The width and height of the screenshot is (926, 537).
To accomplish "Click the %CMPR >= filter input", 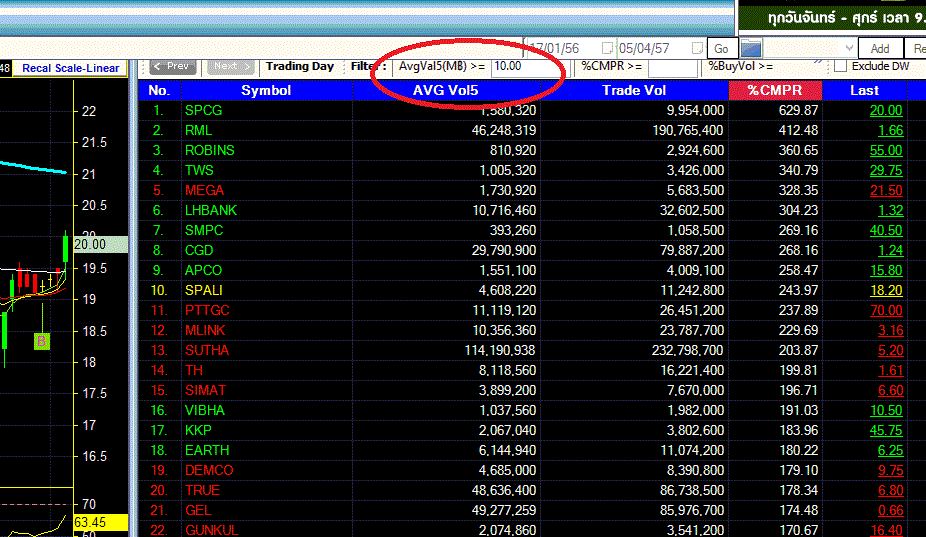I will pos(672,67).
